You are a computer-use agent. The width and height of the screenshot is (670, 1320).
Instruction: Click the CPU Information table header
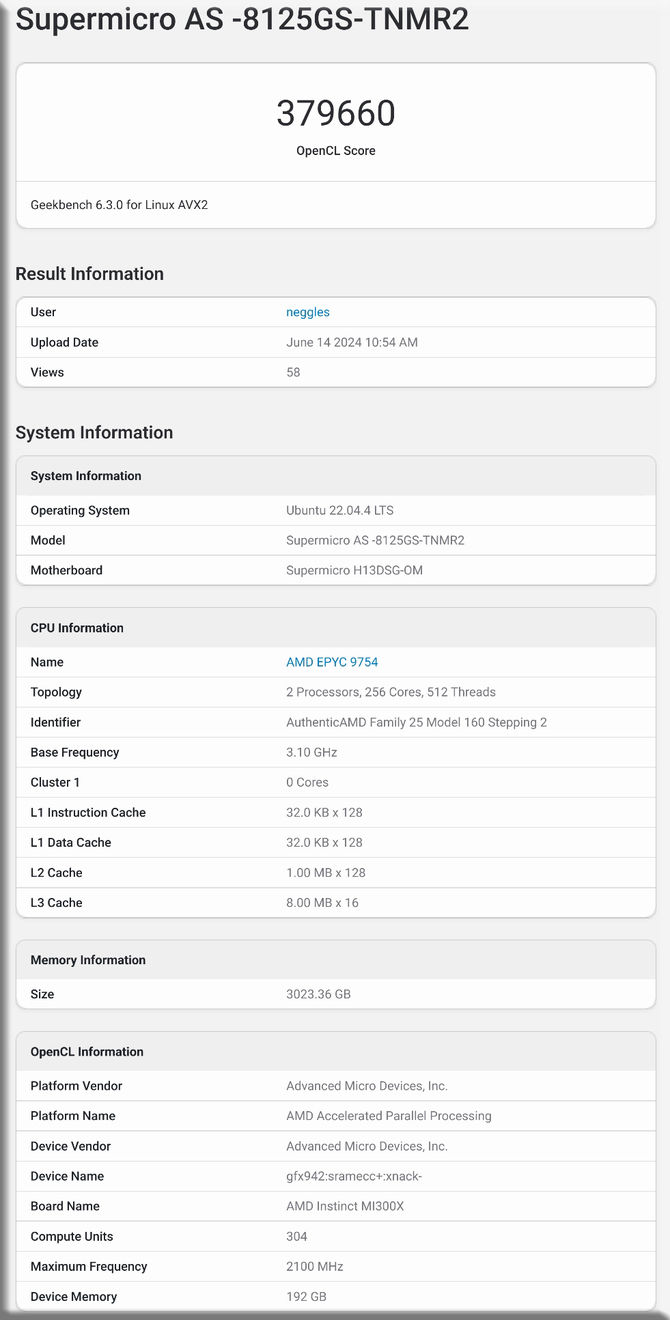[336, 628]
